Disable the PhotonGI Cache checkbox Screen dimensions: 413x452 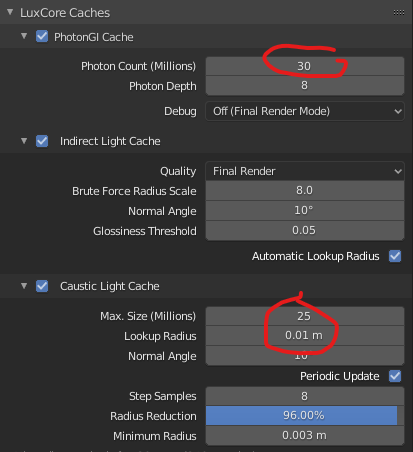42,36
